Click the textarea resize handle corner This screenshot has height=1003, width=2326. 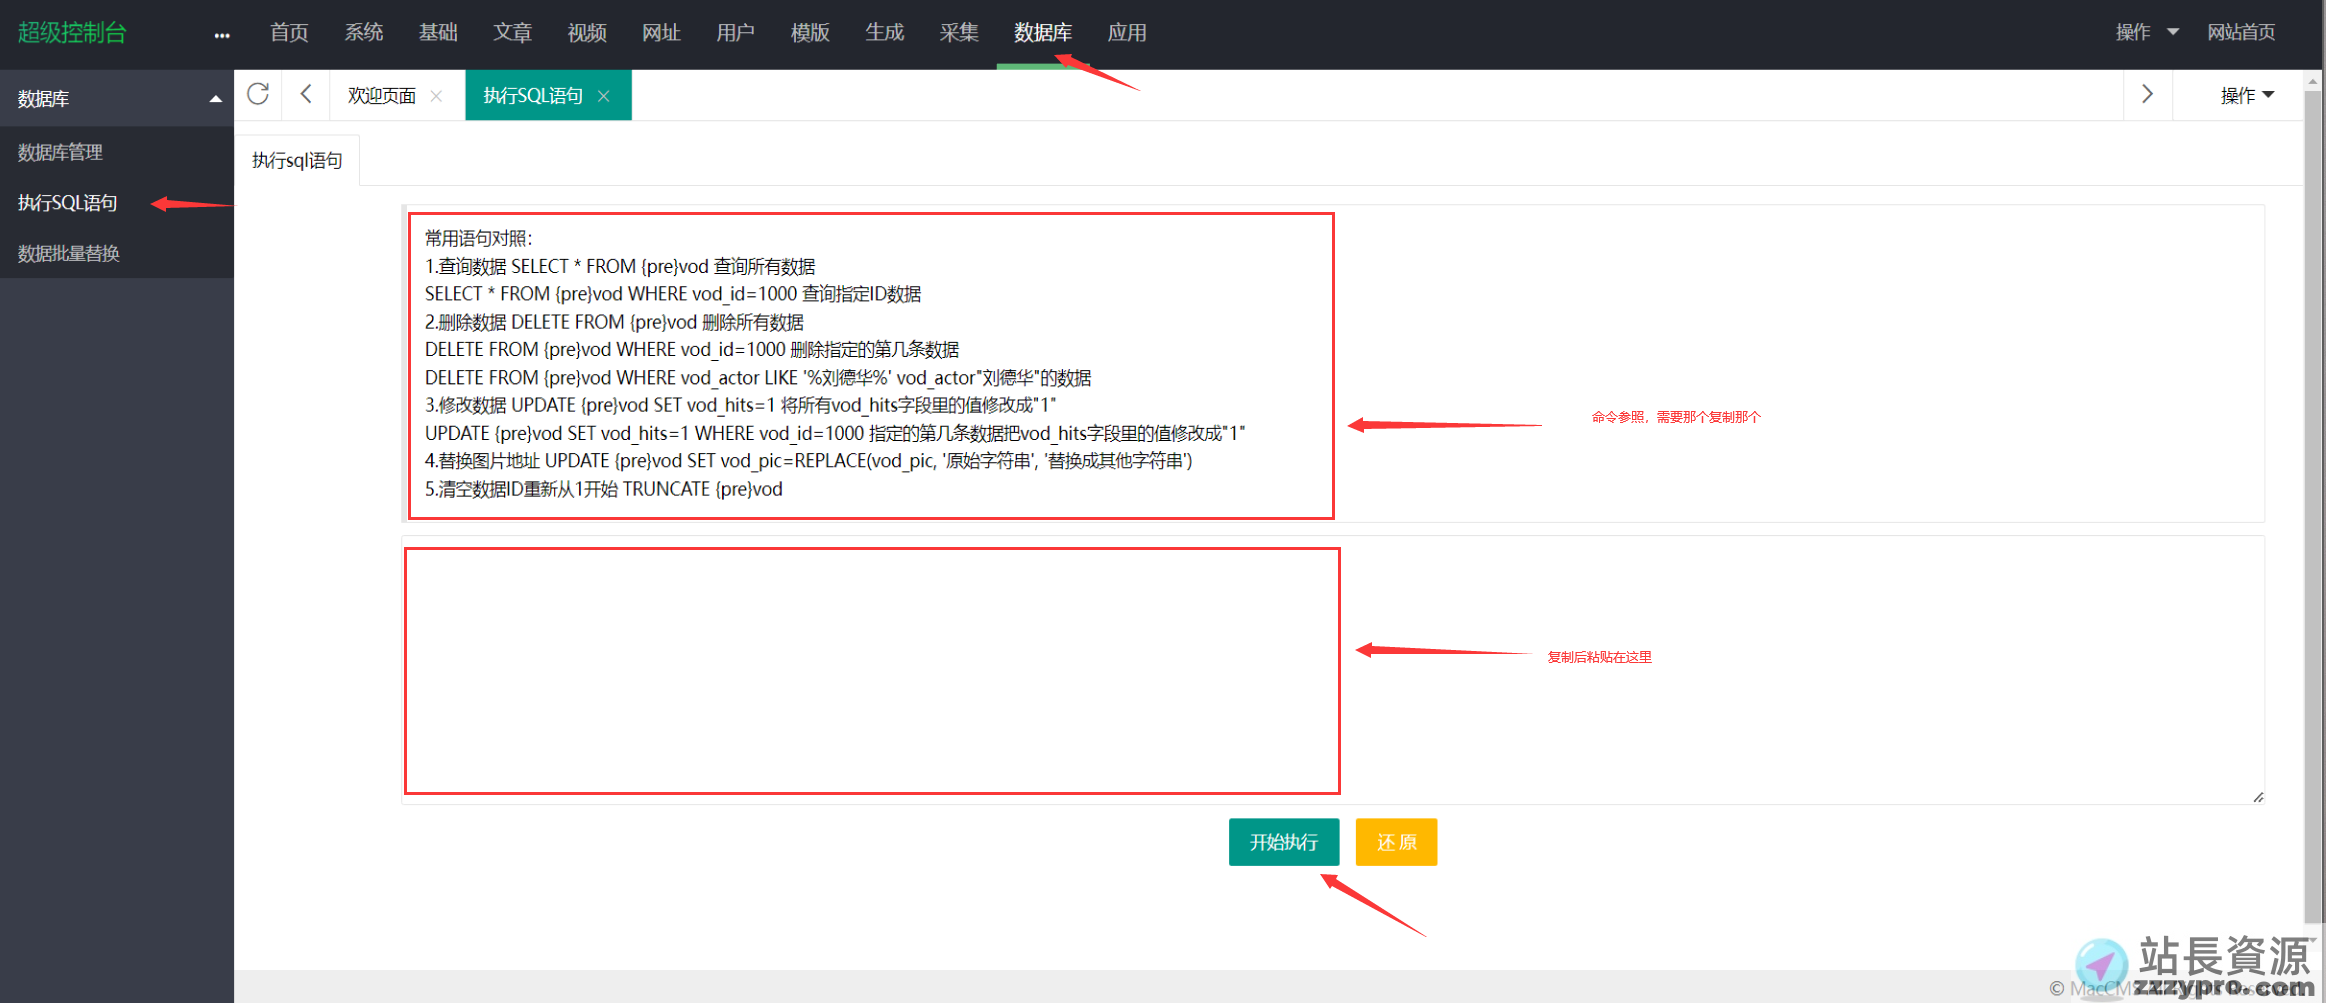tap(2258, 797)
